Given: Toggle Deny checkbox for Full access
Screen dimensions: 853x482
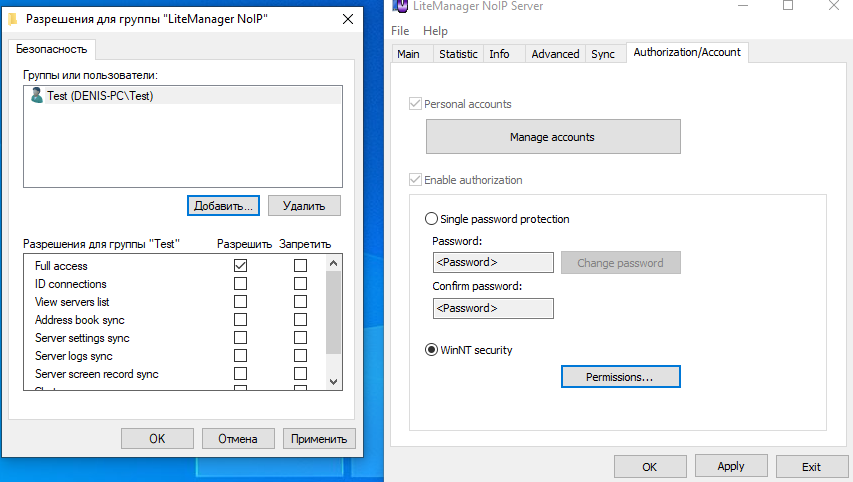Looking at the screenshot, I should click(x=300, y=265).
